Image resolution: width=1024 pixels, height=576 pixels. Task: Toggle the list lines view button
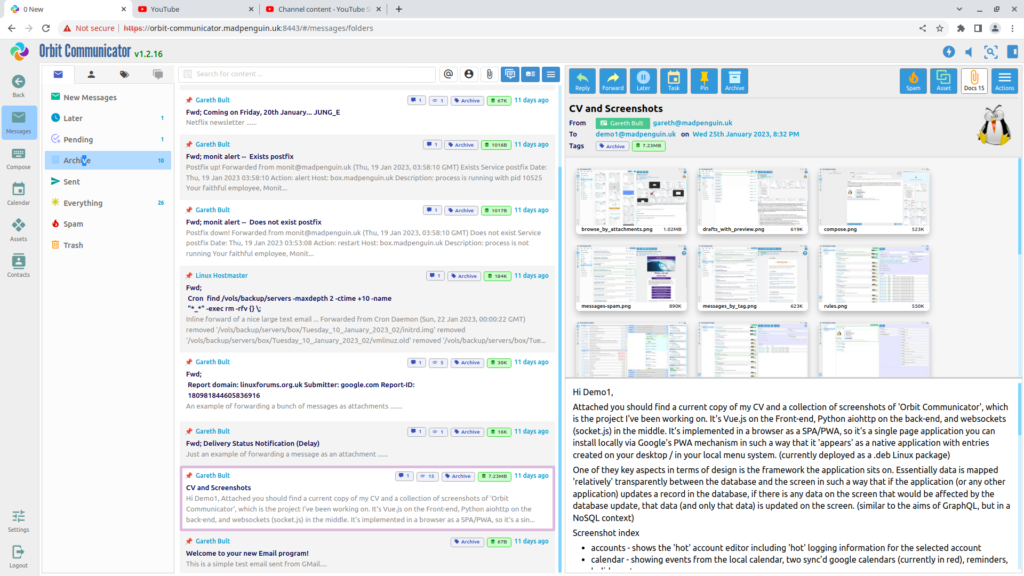click(x=551, y=74)
